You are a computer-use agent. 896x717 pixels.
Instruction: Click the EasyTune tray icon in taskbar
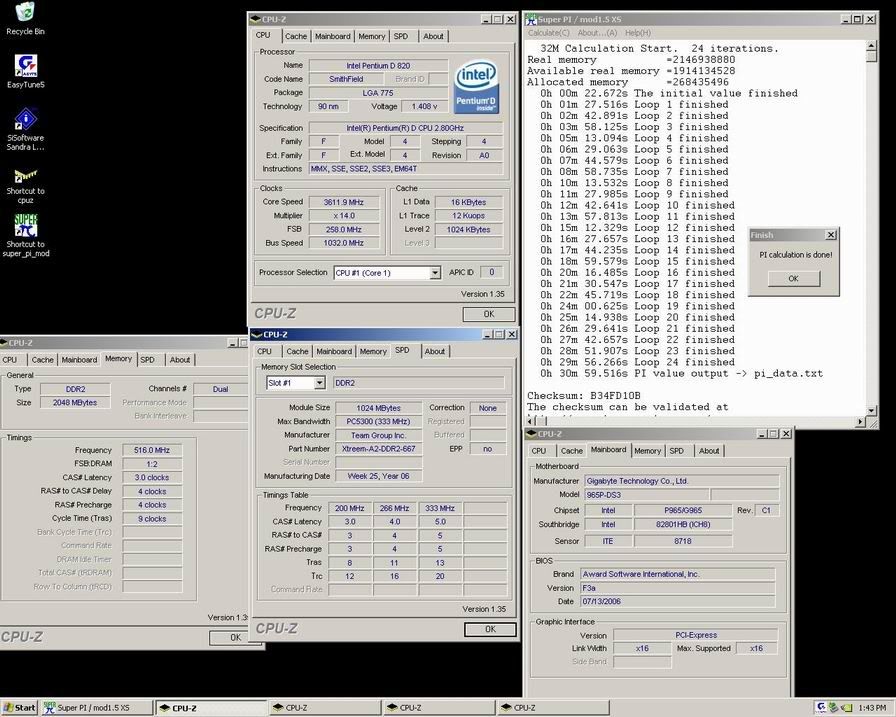click(821, 707)
